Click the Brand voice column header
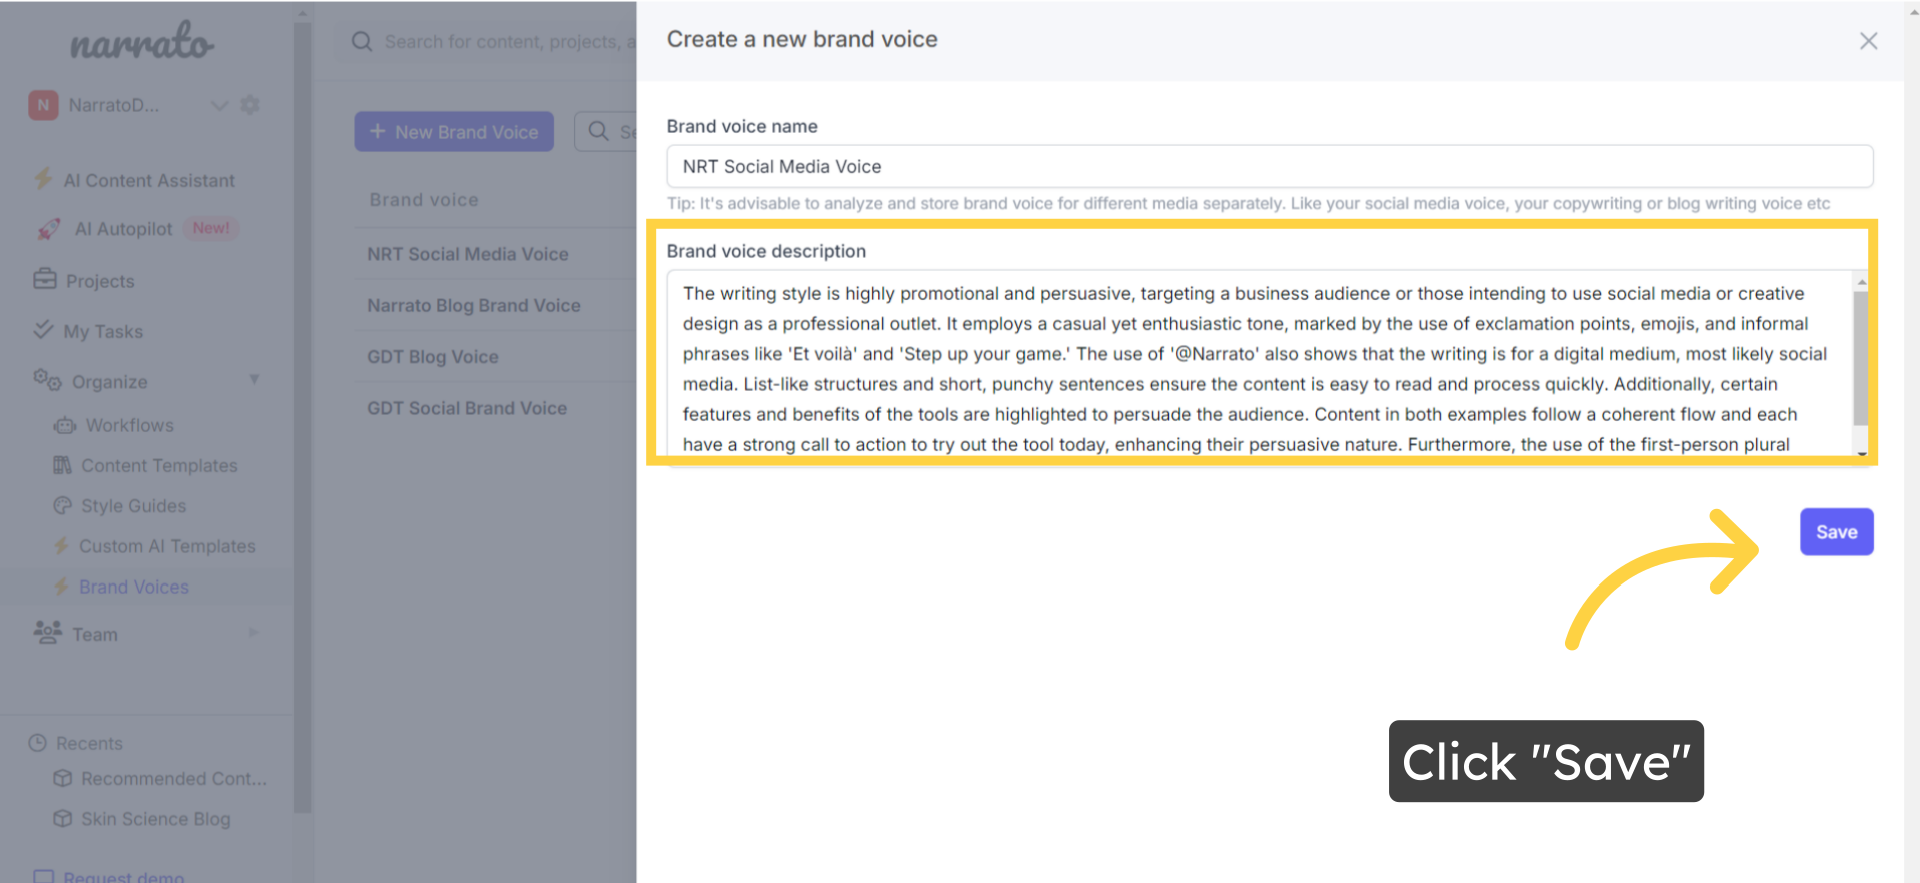Viewport: 1920px width, 883px height. (424, 200)
